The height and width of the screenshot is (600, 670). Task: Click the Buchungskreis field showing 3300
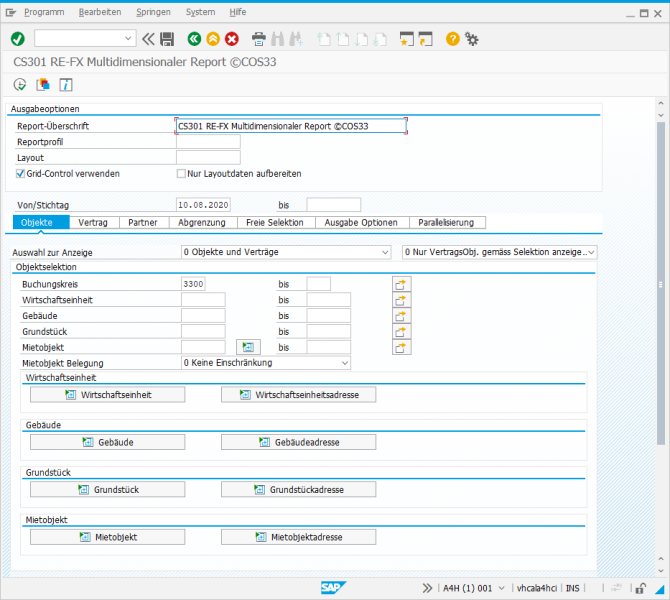point(193,284)
